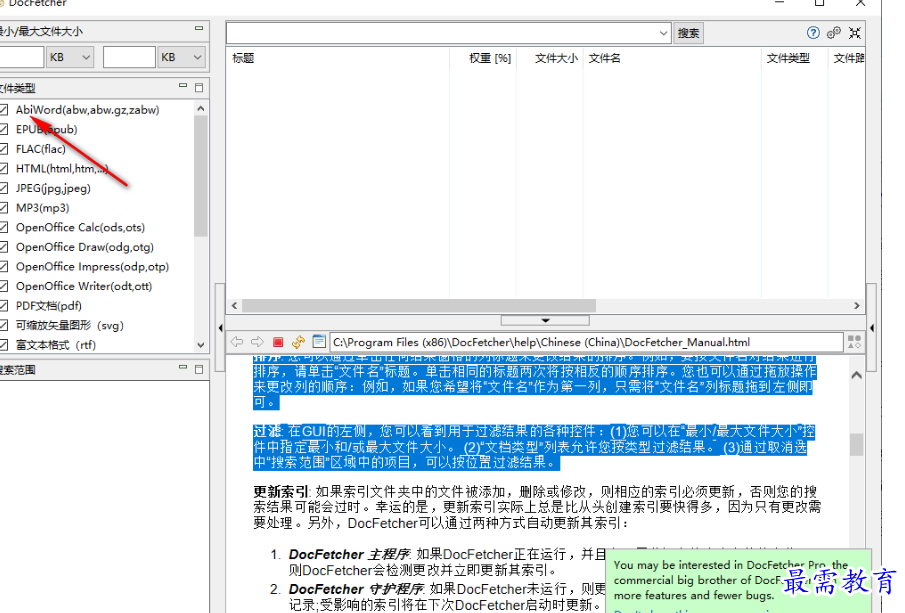Uncheck the AbiWord file type
This screenshot has height=613, width=905.
click(5, 109)
